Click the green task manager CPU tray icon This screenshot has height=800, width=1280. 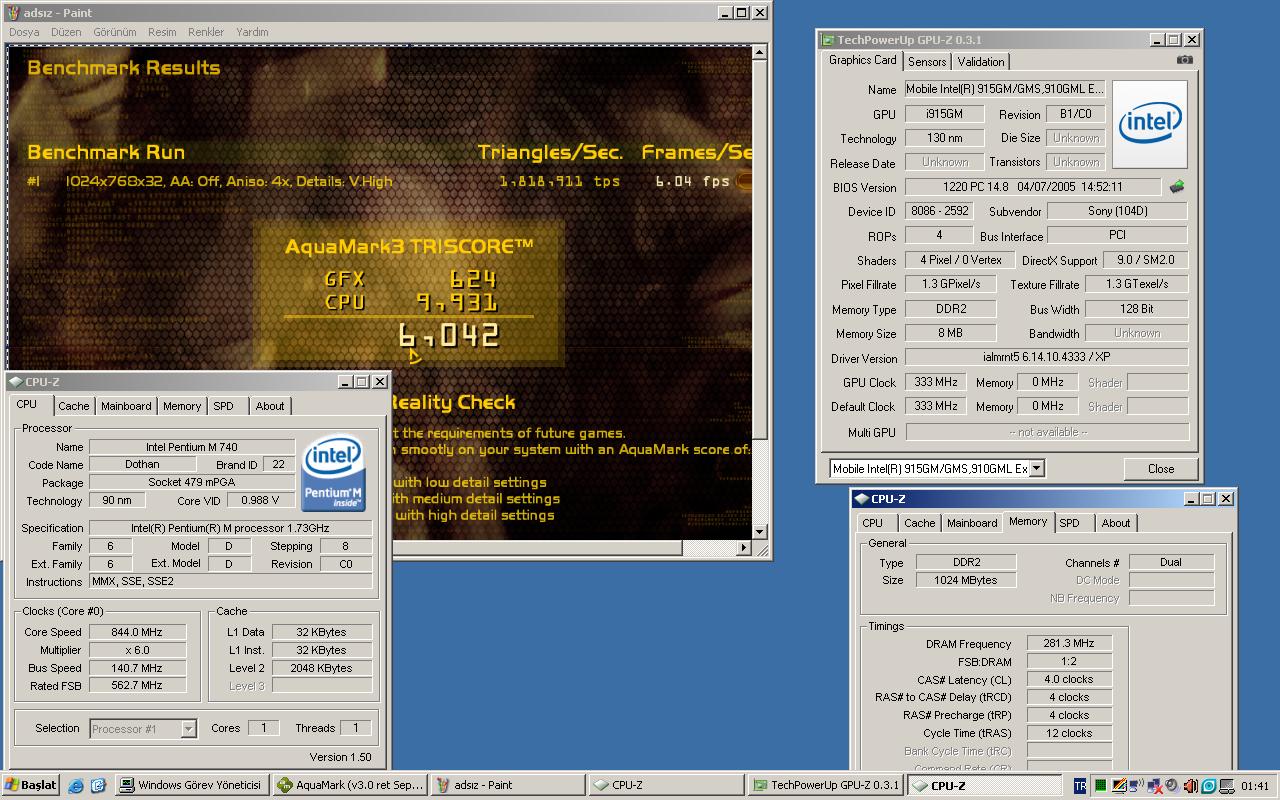[1100, 786]
